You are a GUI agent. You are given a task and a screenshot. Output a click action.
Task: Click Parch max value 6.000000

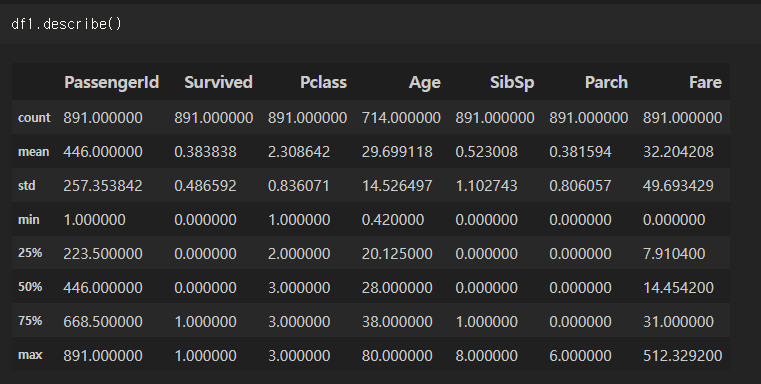[x=580, y=355]
